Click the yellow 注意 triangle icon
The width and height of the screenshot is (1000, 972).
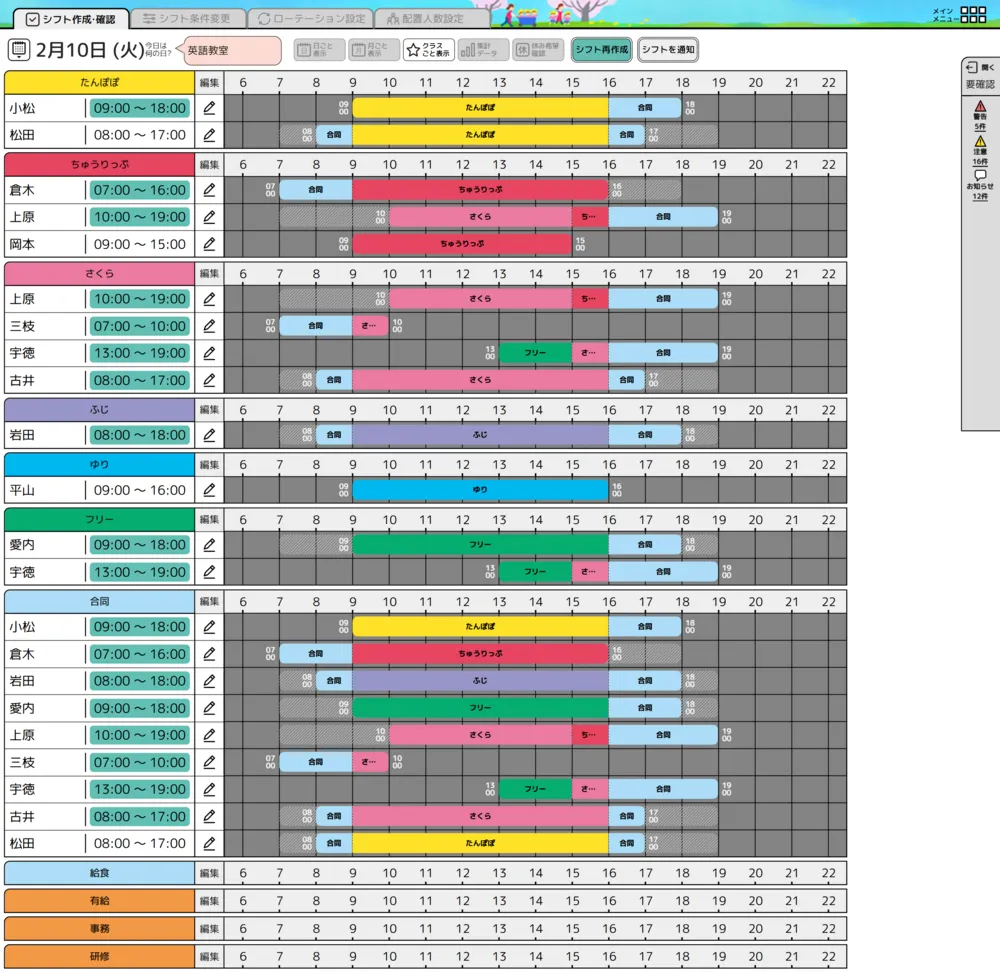pyautogui.click(x=980, y=142)
